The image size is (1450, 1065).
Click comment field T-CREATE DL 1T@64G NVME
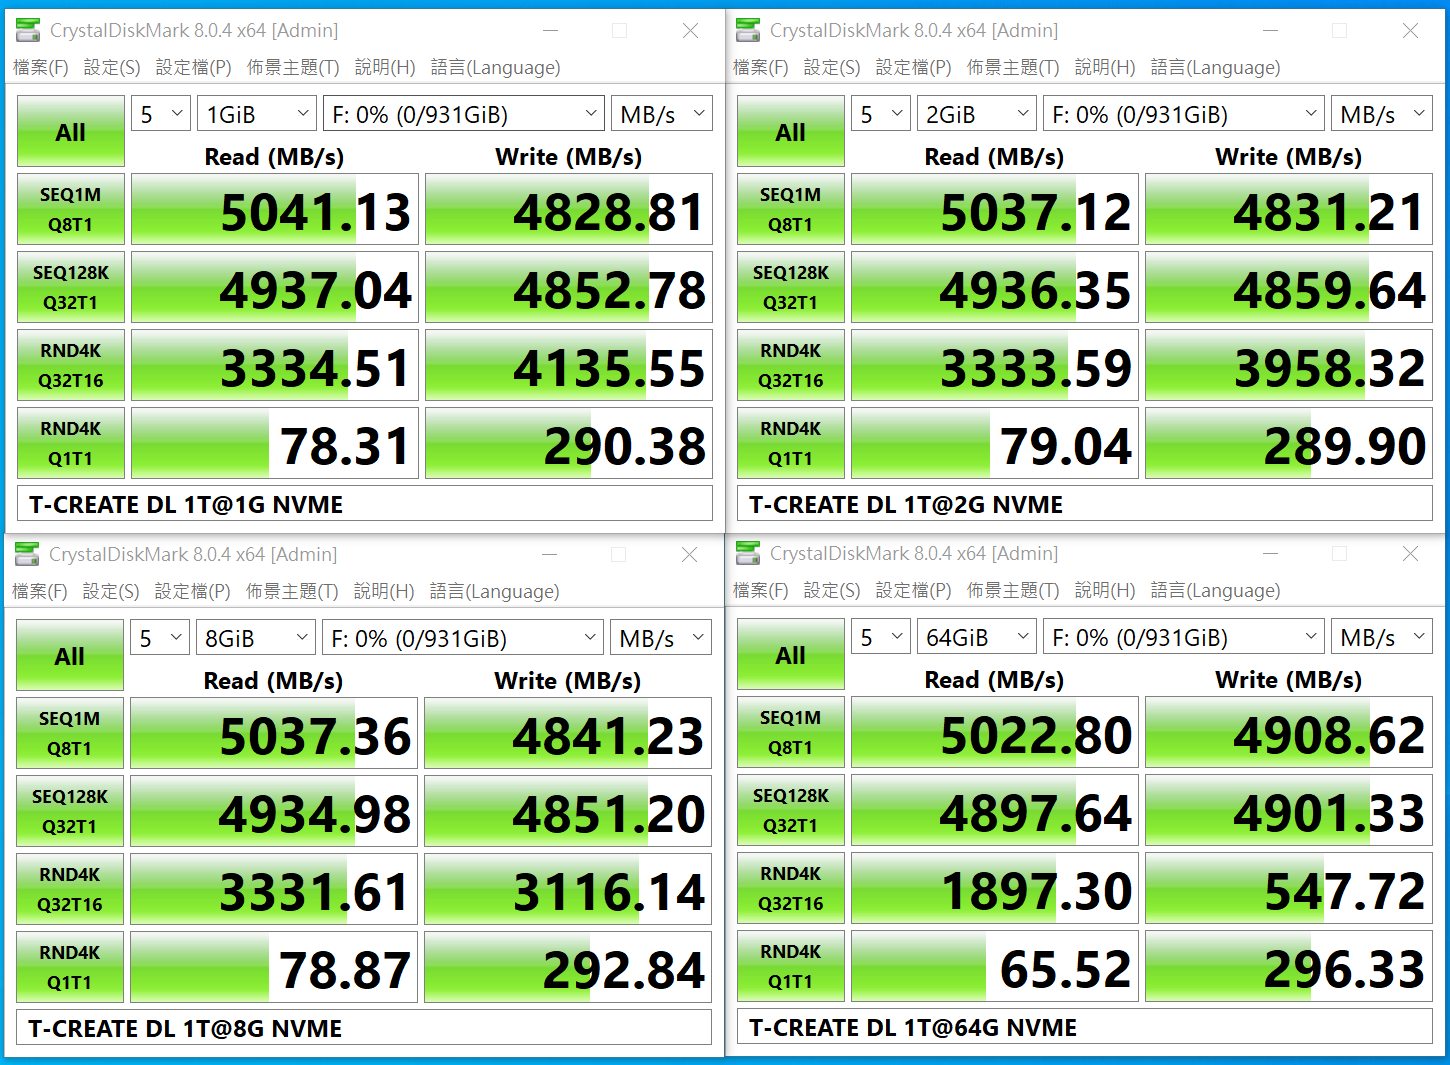coord(1085,1026)
